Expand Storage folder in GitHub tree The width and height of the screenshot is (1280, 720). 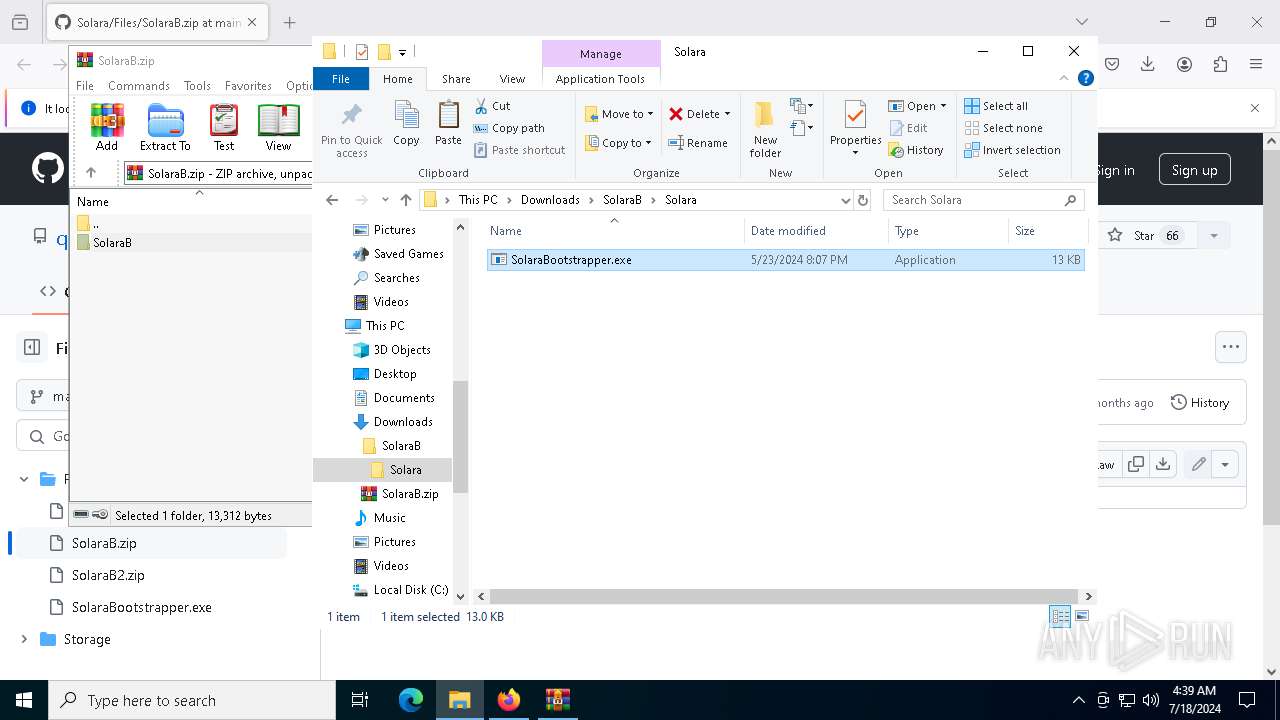[x=24, y=639]
